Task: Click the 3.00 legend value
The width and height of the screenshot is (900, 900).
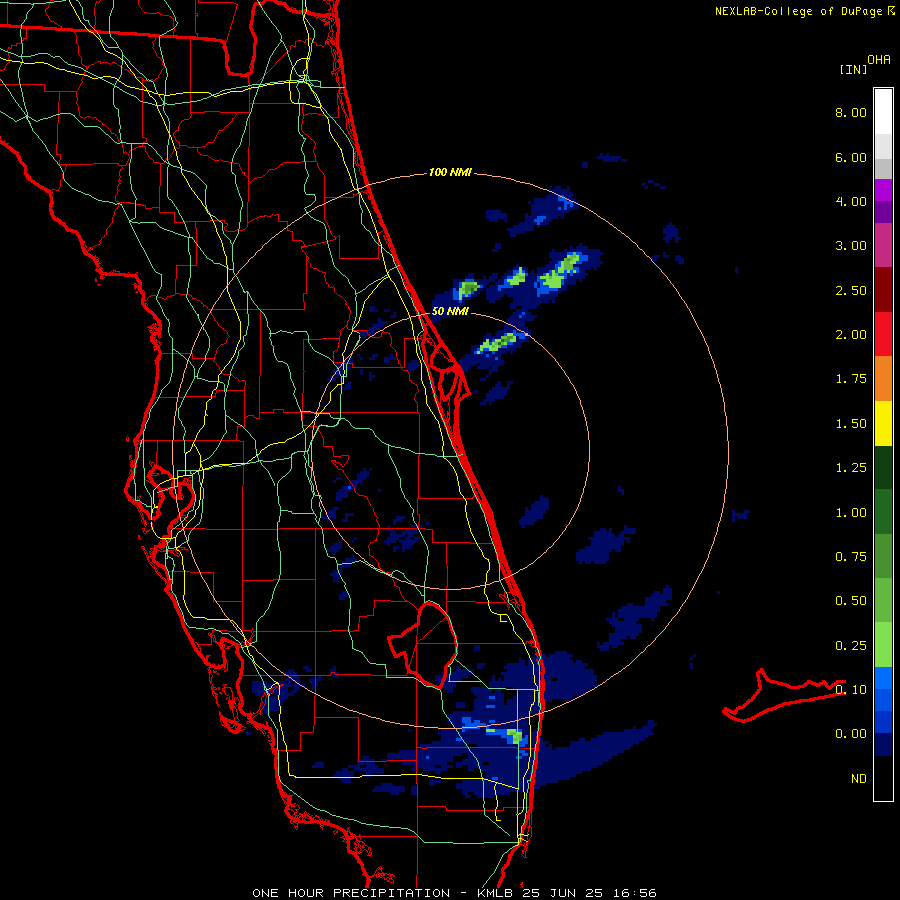Action: 851,246
